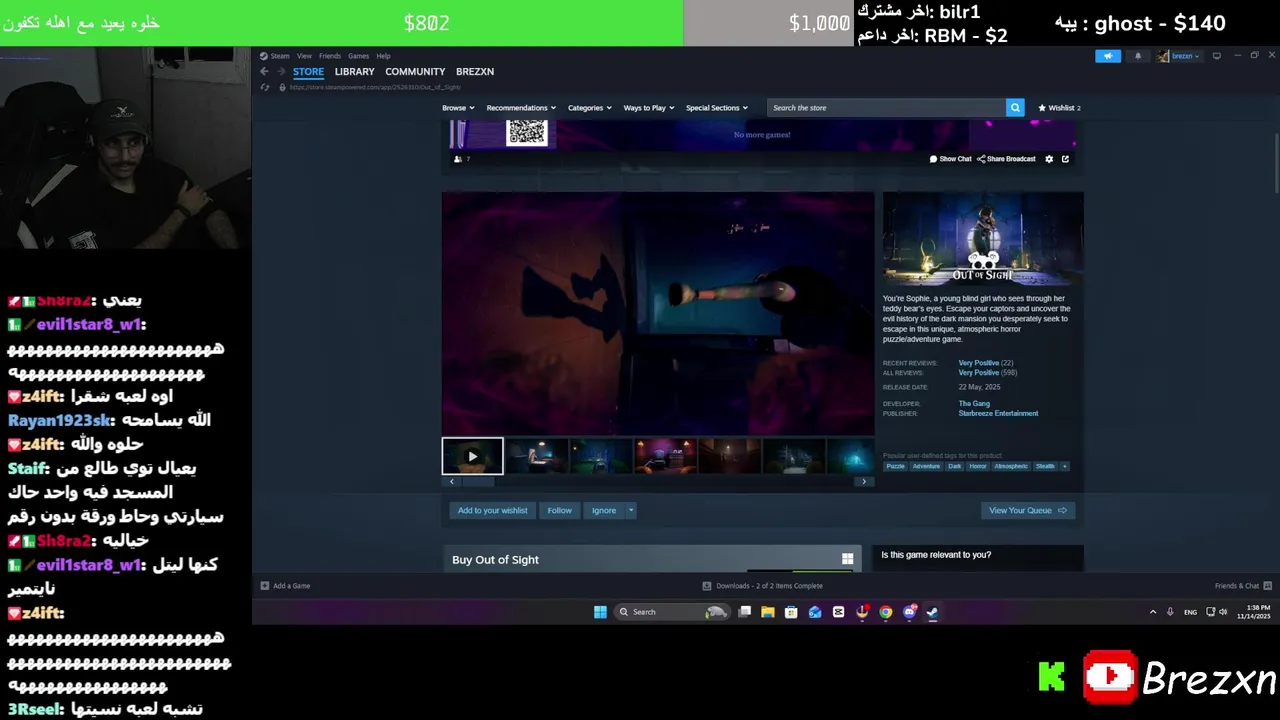The image size is (1280, 720).
Task: Click the Puzzle tag
Action: tap(896, 466)
